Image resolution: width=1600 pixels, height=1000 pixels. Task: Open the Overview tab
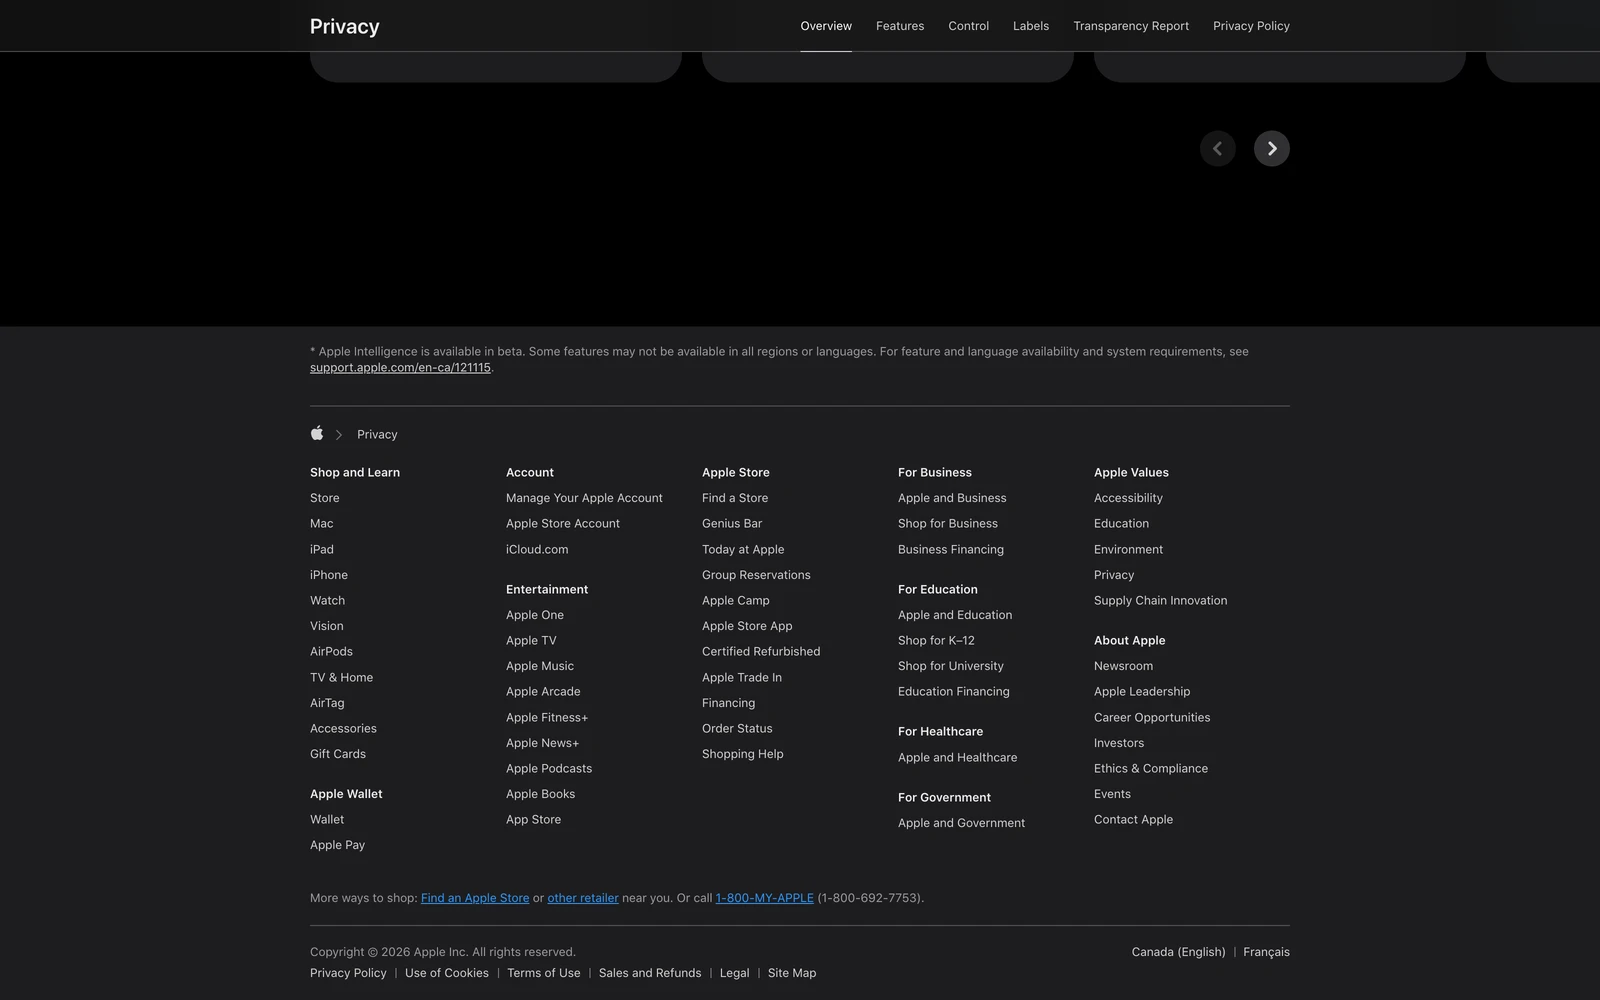click(826, 26)
